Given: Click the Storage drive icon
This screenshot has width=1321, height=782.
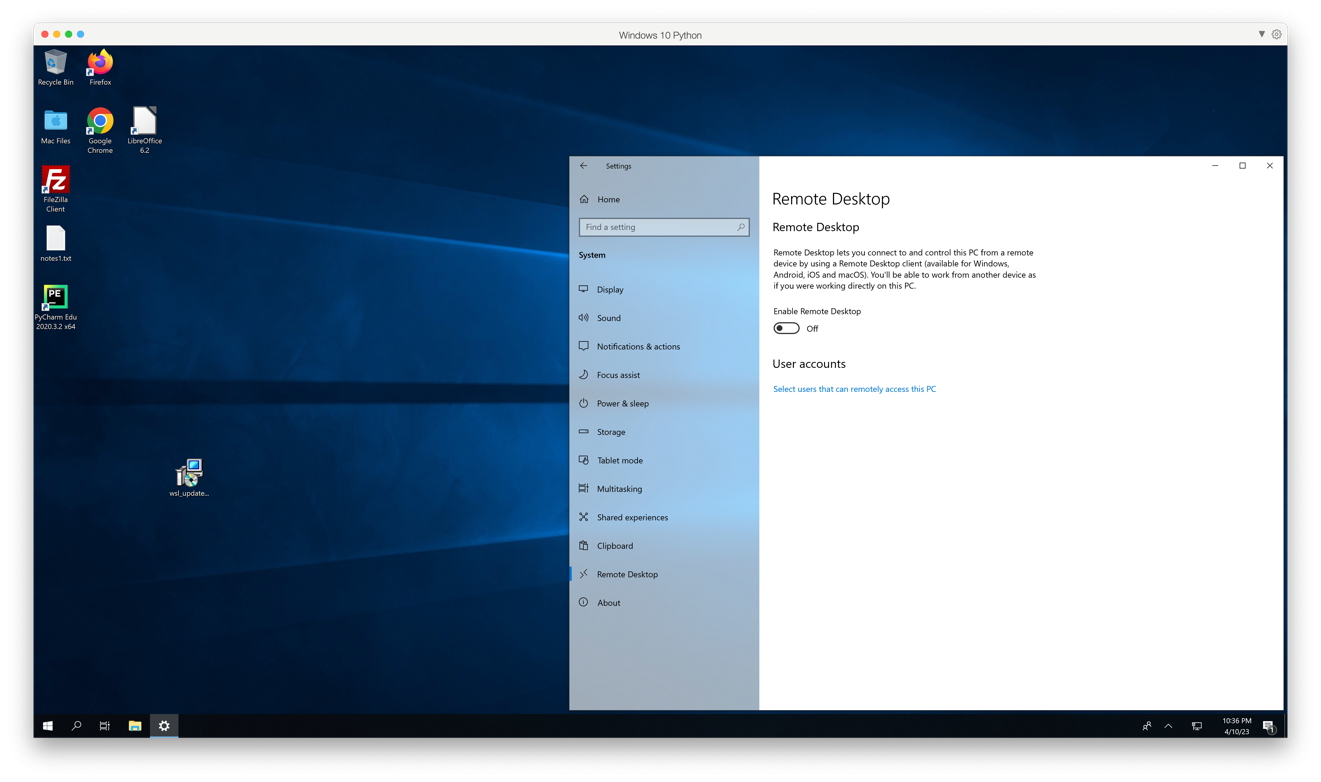Looking at the screenshot, I should (584, 432).
